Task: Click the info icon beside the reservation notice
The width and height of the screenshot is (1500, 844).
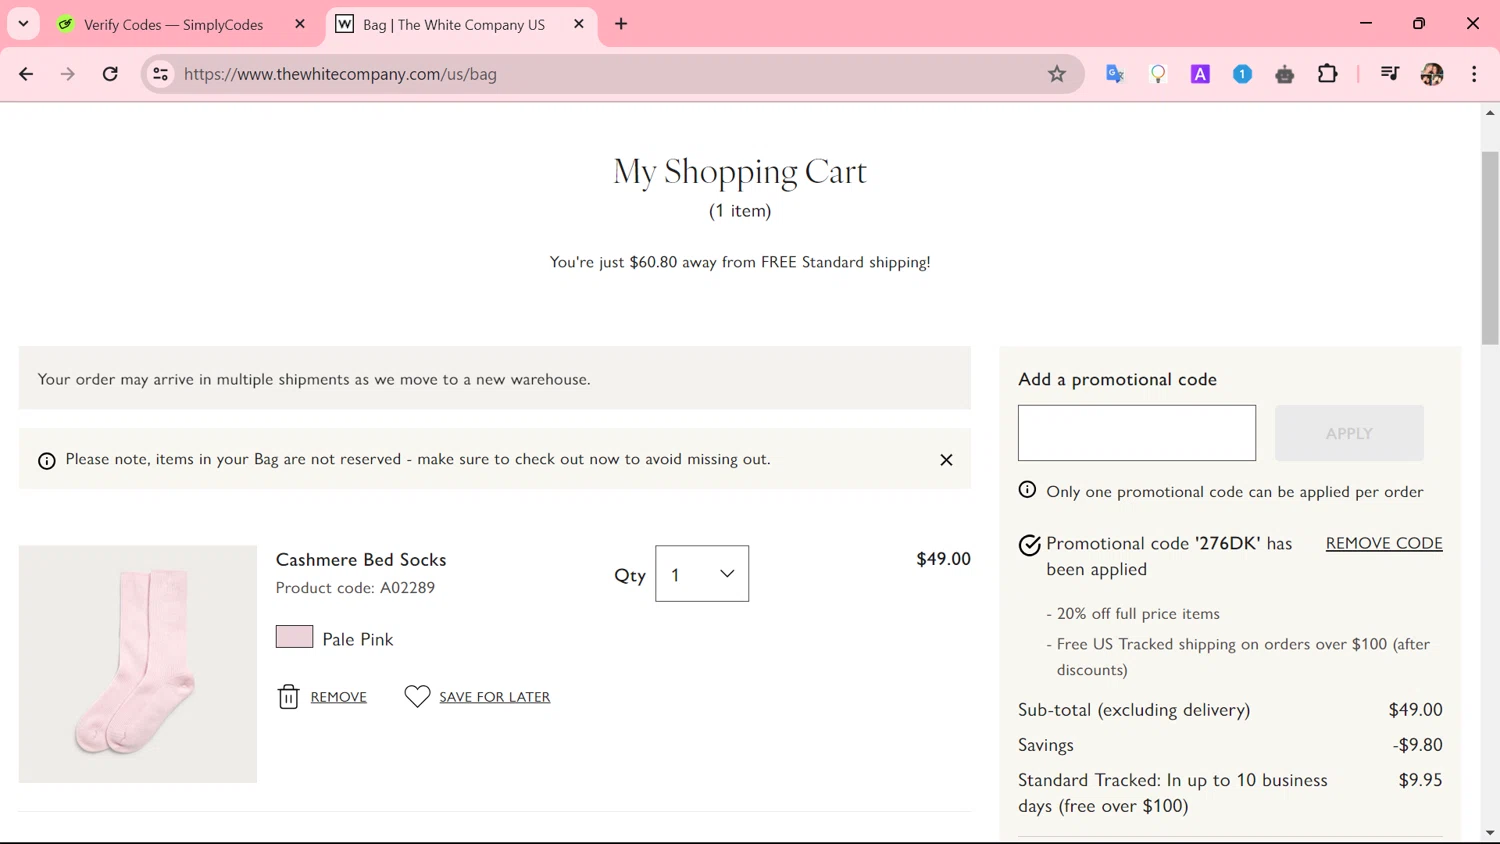Action: click(x=46, y=461)
